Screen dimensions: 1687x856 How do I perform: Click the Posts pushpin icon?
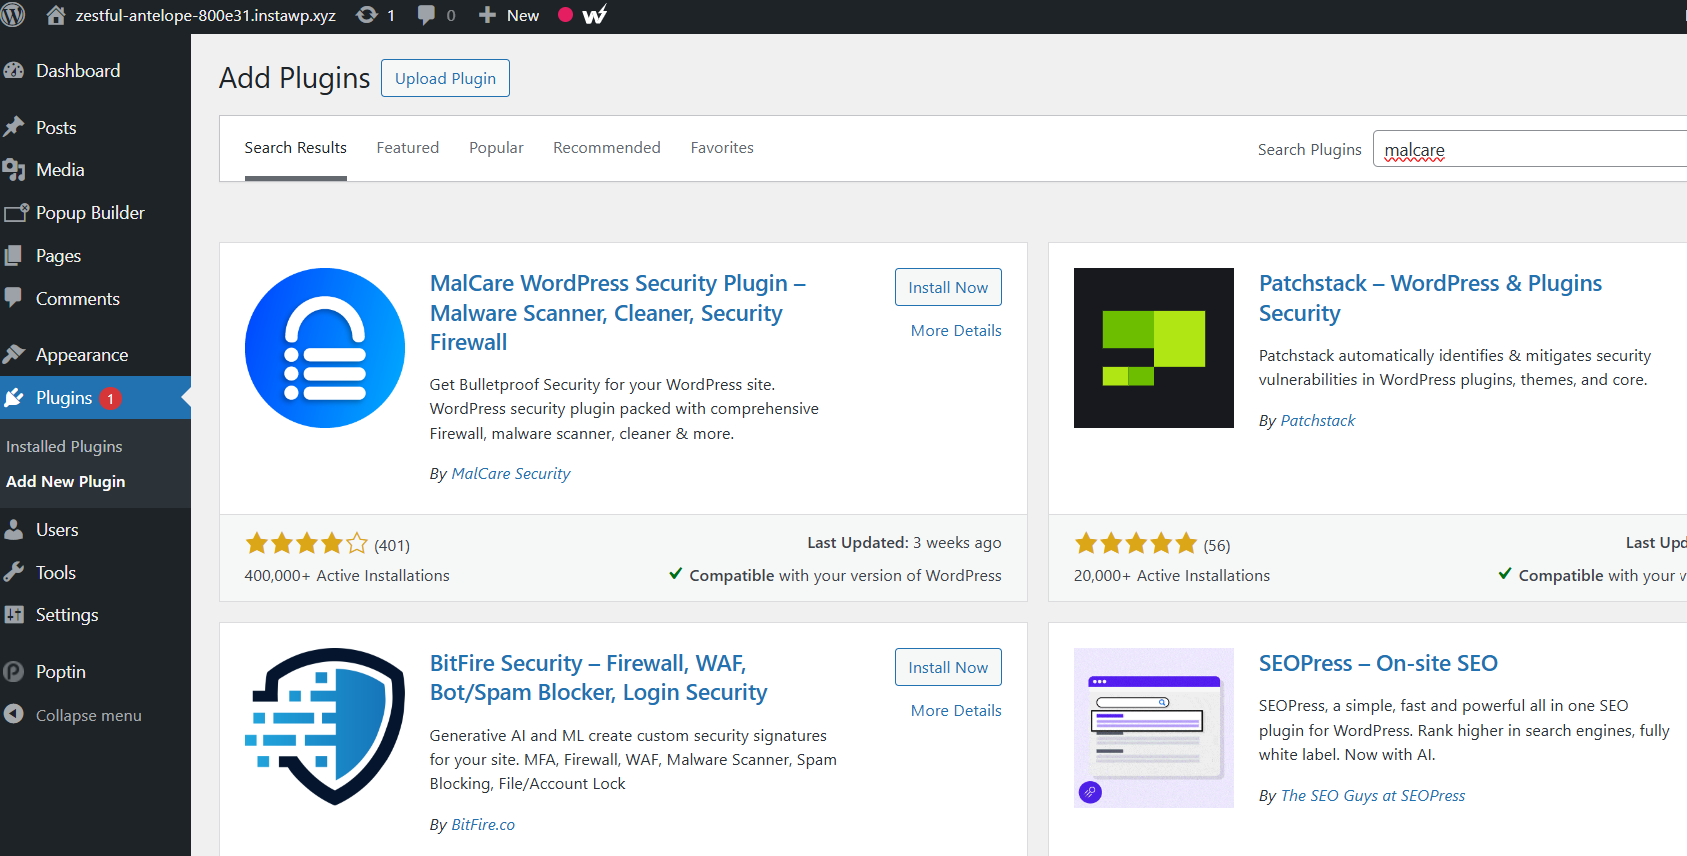tap(14, 127)
